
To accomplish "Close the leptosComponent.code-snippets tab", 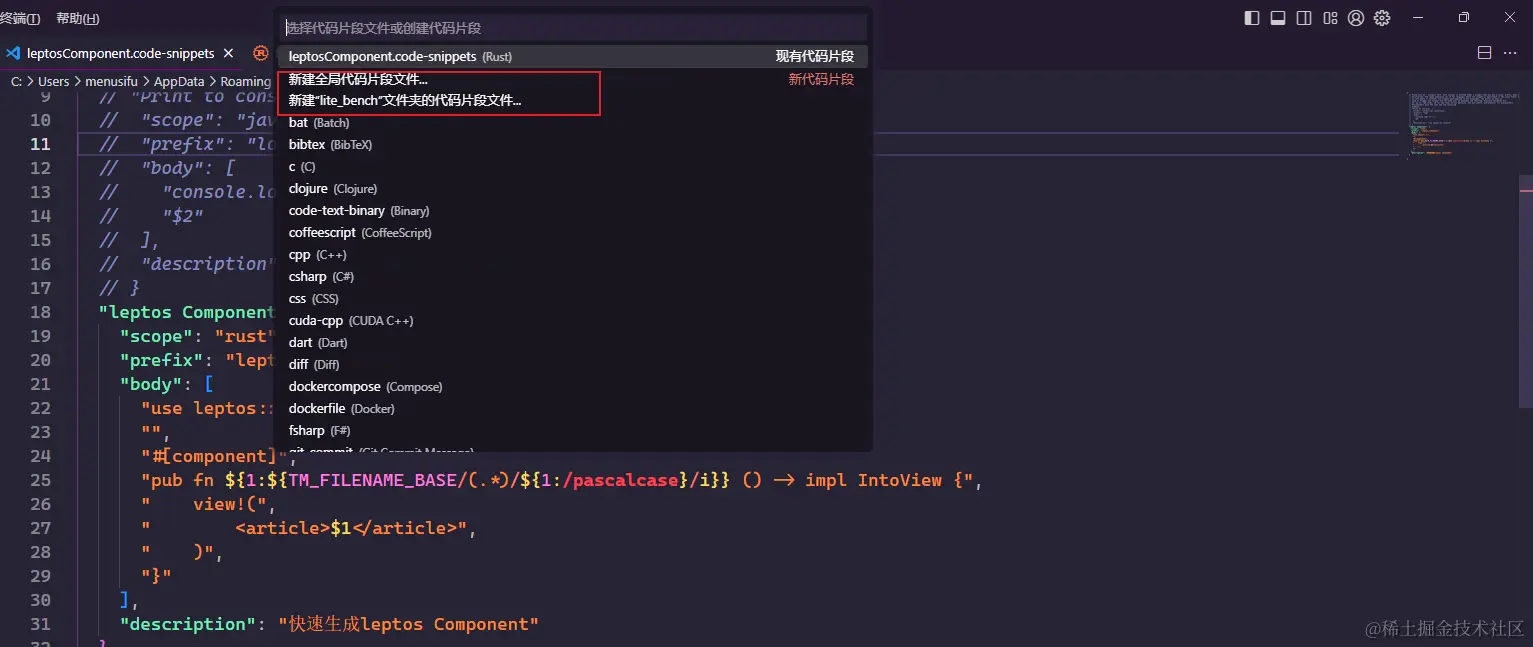I will pos(228,53).
